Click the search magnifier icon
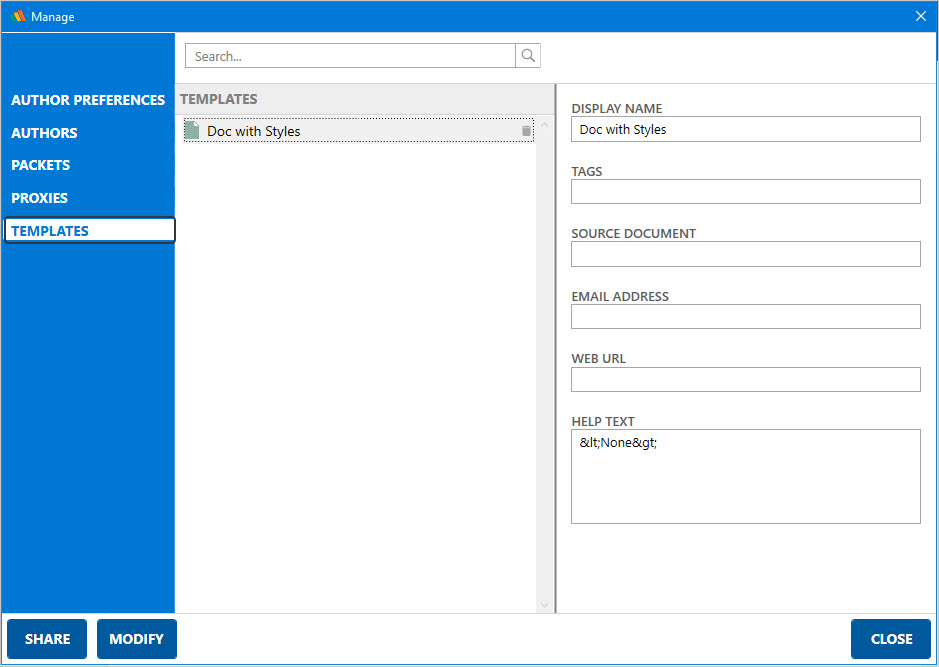939x667 pixels. [528, 56]
